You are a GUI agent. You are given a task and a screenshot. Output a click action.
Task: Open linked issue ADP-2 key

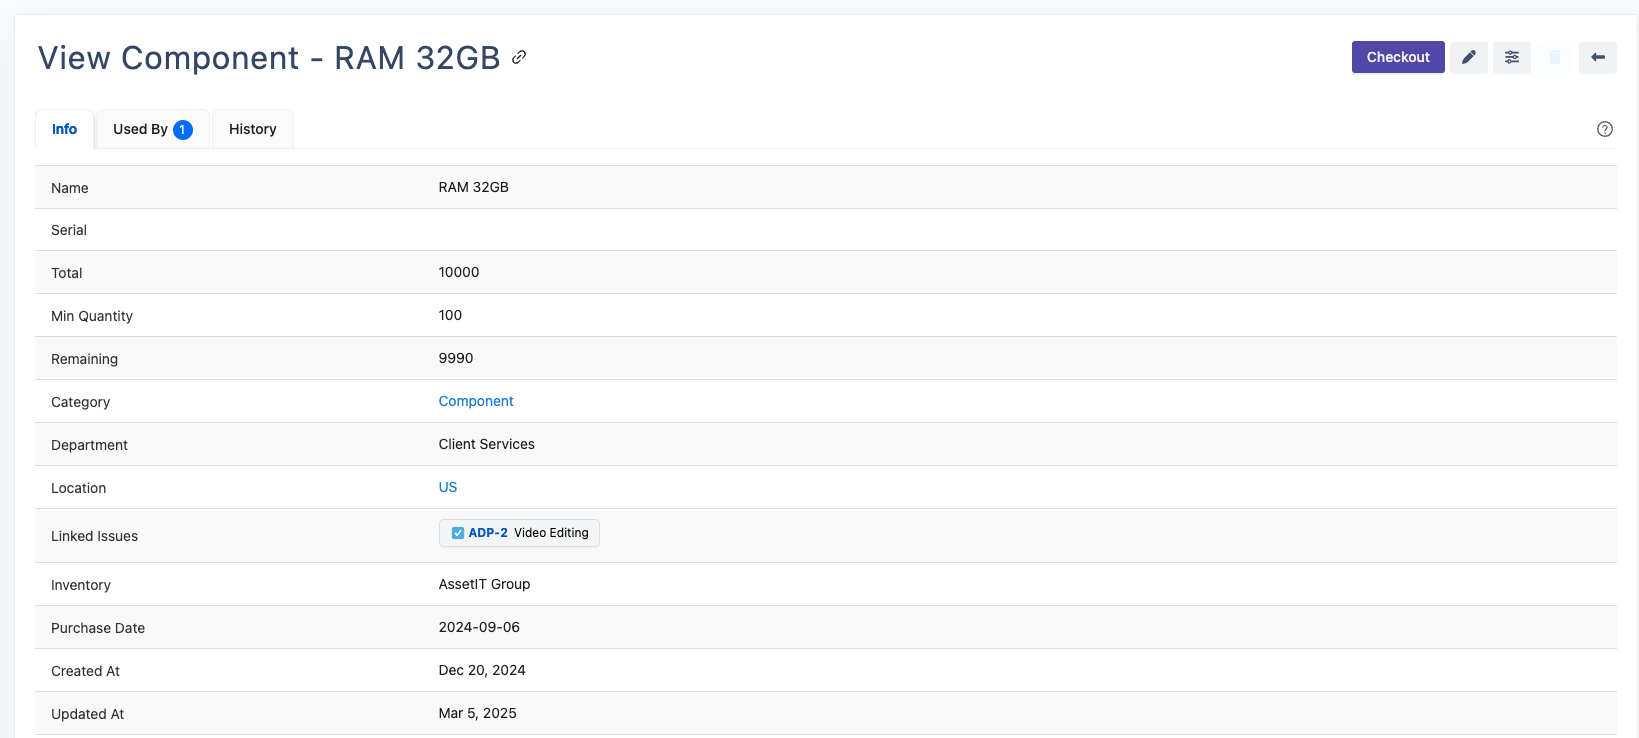(488, 533)
